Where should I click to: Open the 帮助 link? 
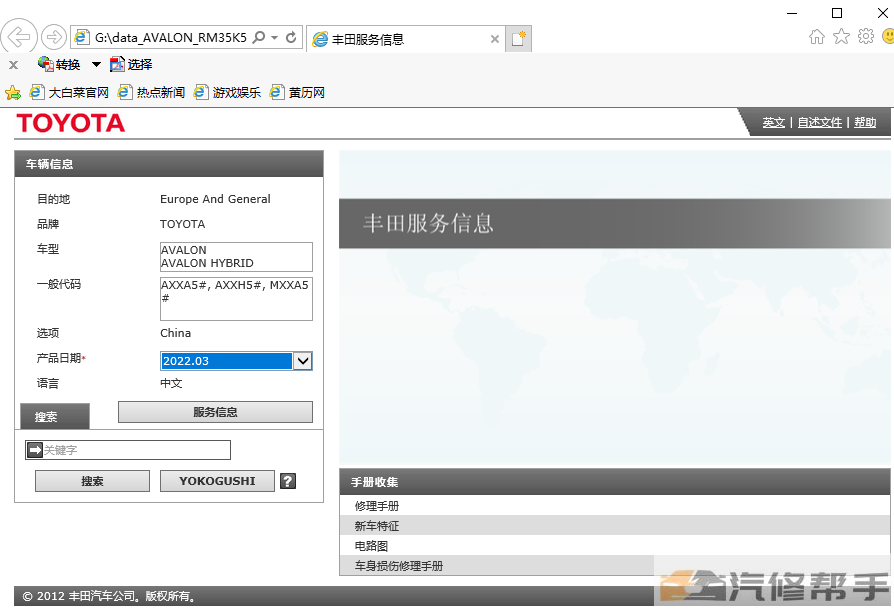pos(865,122)
